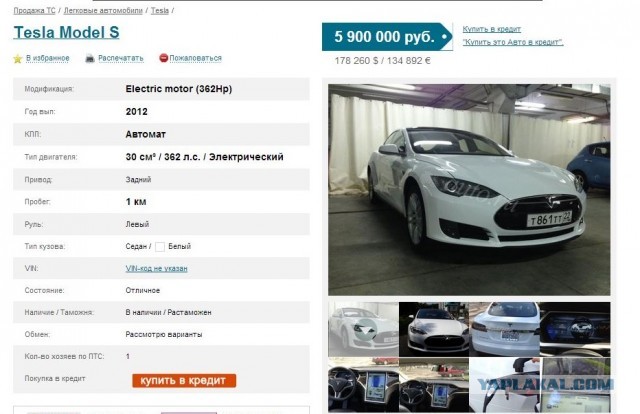This screenshot has height=414, width=640.
Task: Open the 'Продажа ТС' breadcrumb link
Action: click(34, 11)
